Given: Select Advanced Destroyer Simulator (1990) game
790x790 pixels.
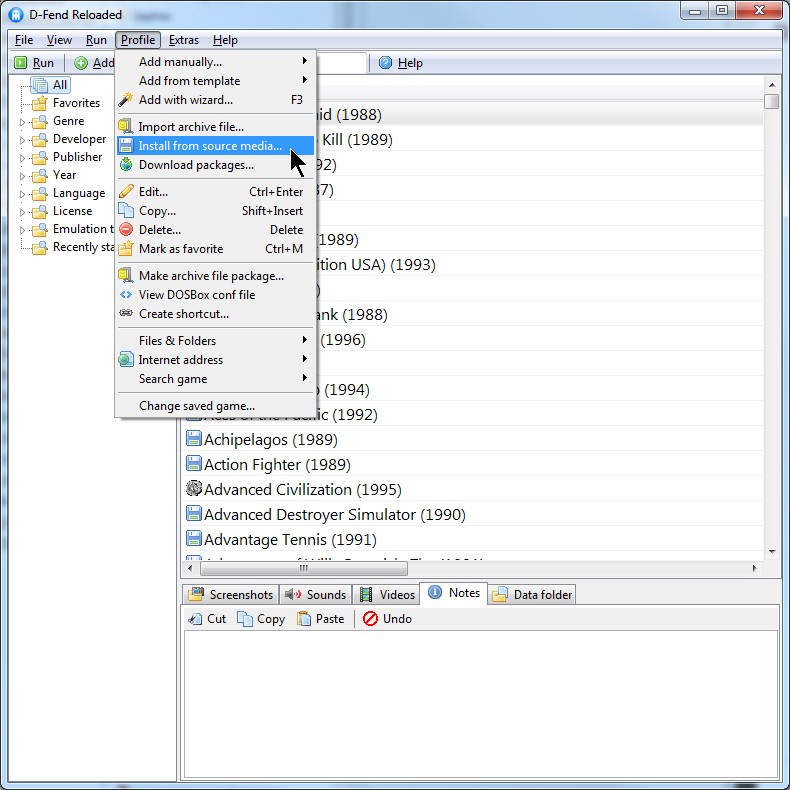Looking at the screenshot, I should point(335,514).
